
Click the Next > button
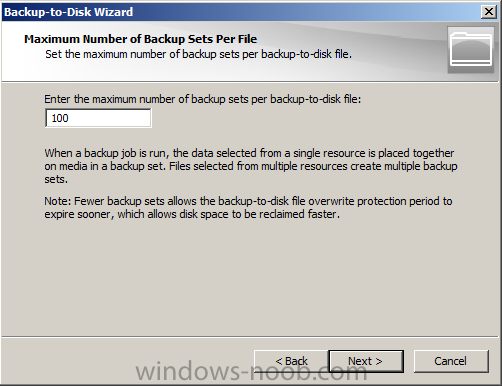[366, 361]
